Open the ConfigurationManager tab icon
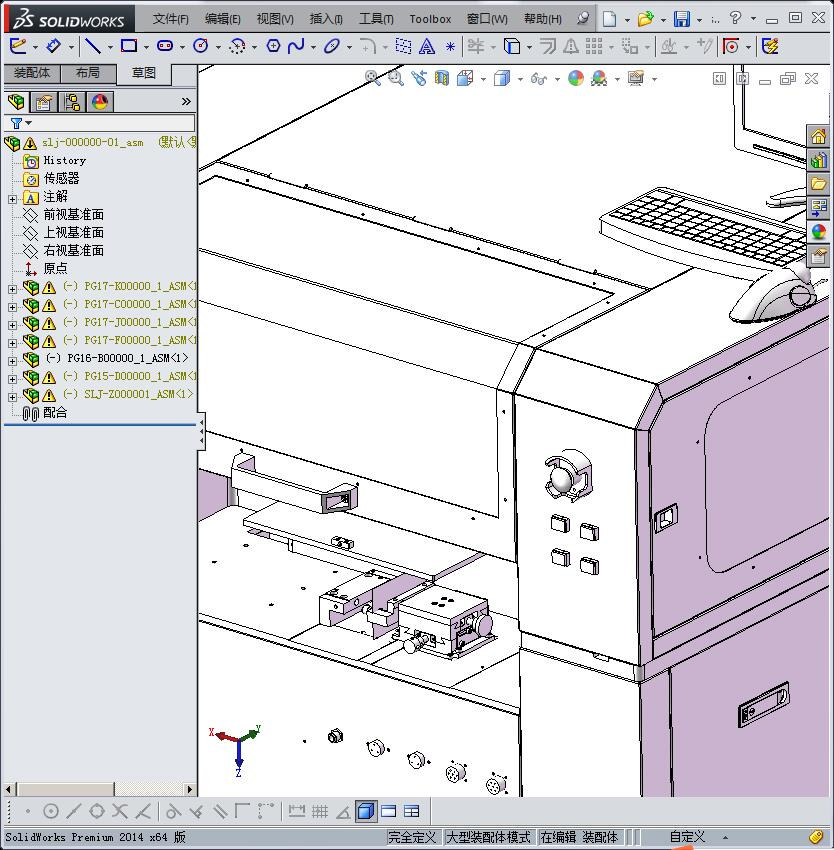 72,102
